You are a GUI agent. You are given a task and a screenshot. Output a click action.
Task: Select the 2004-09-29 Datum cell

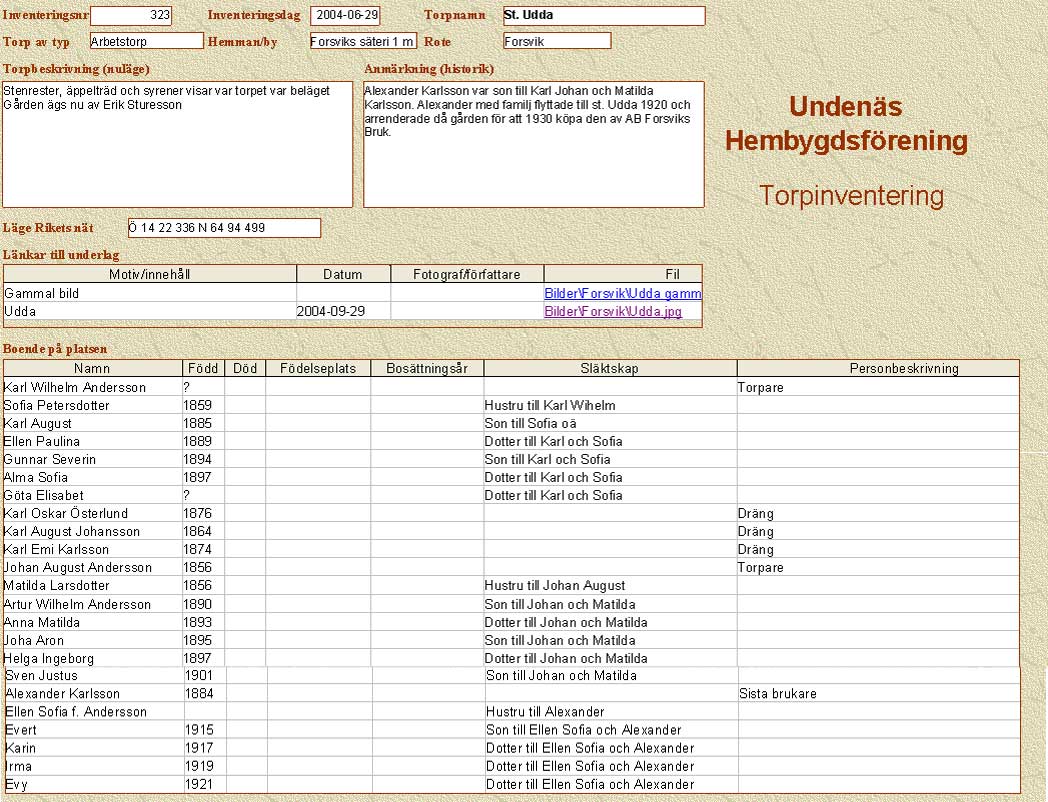(343, 312)
